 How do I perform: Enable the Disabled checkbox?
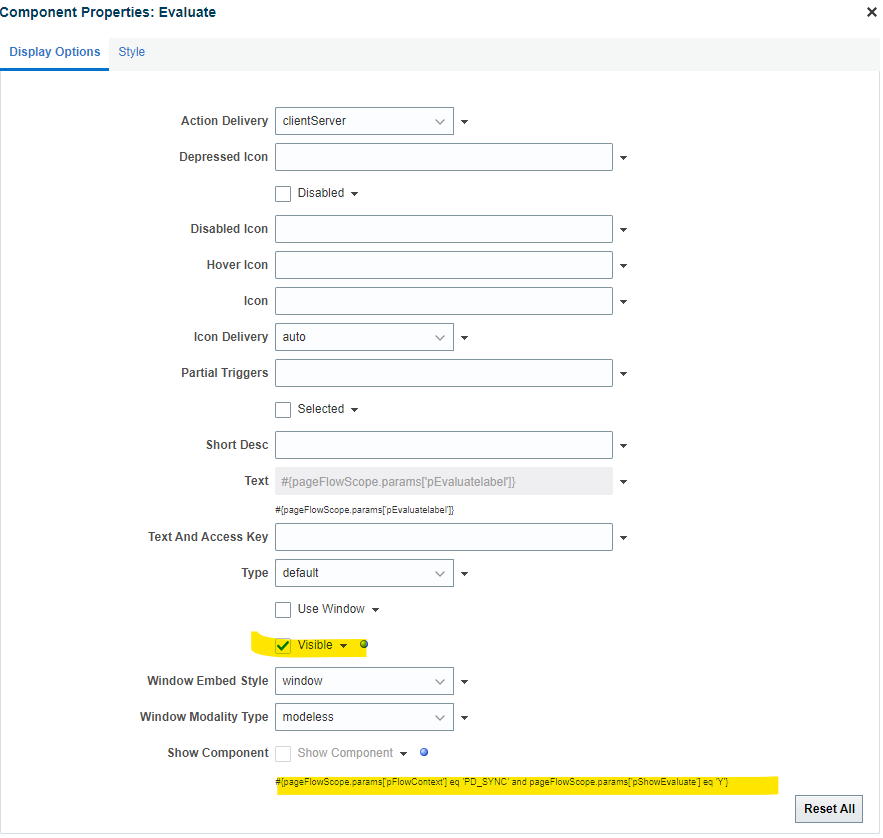(283, 193)
